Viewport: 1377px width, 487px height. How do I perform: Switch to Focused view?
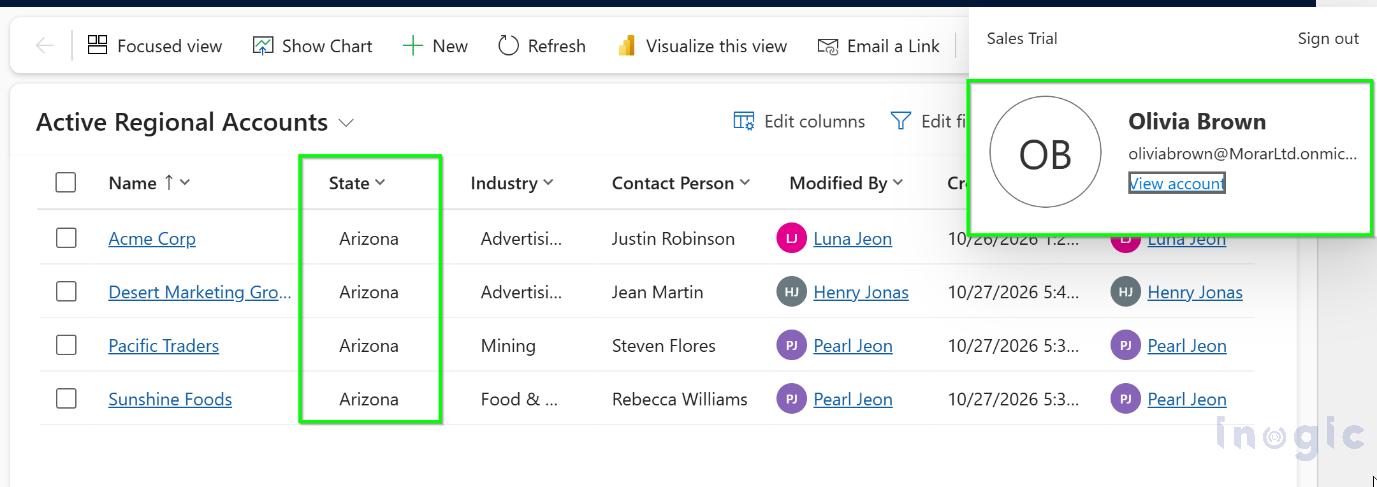click(x=155, y=46)
